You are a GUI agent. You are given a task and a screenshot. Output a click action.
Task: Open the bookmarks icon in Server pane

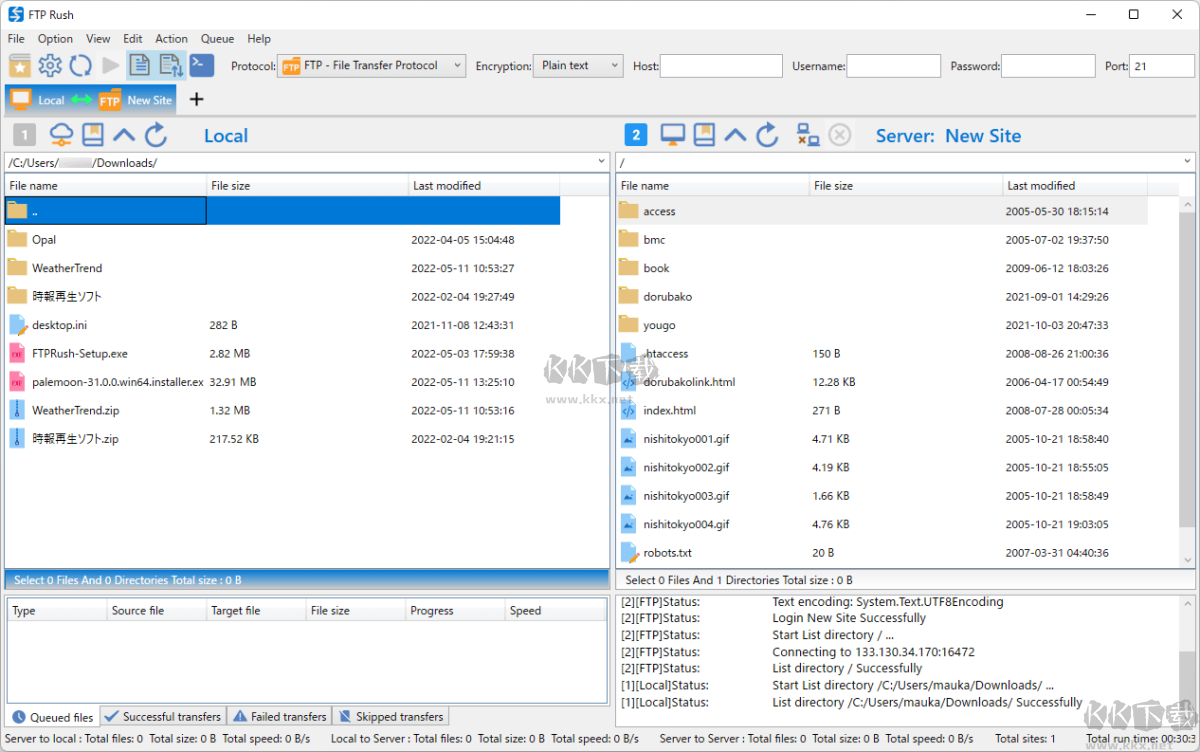pyautogui.click(x=704, y=135)
